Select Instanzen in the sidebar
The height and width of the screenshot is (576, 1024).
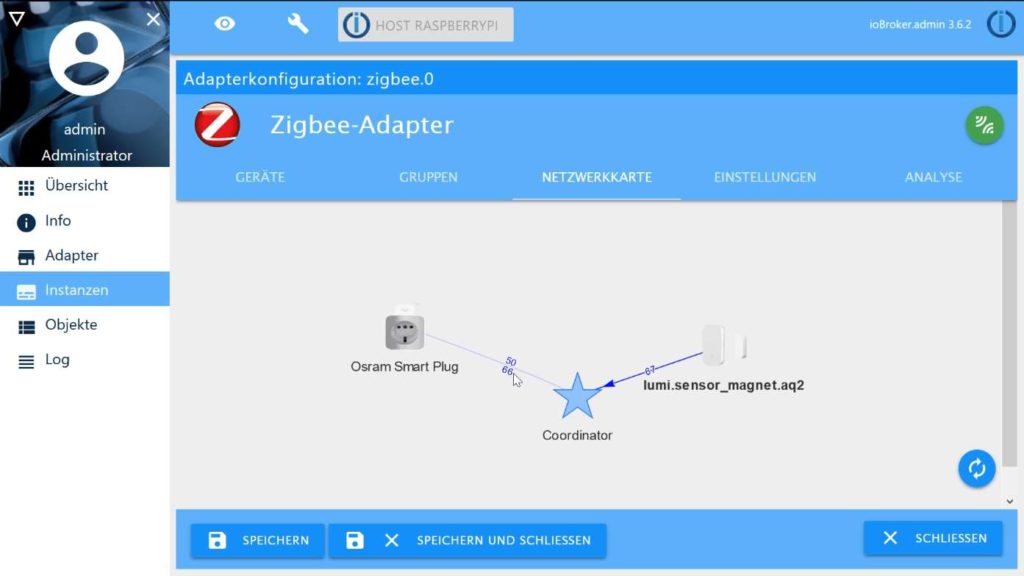coord(85,289)
